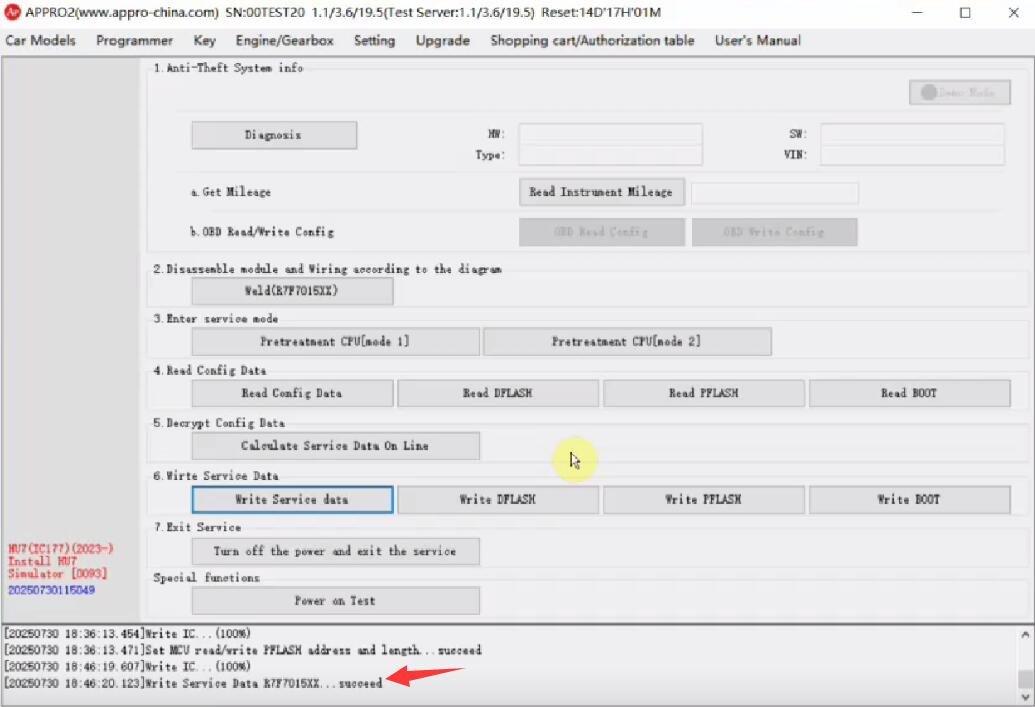Image resolution: width=1035 pixels, height=707 pixels.
Task: Click the Read PFLASH button
Action: click(x=704, y=393)
